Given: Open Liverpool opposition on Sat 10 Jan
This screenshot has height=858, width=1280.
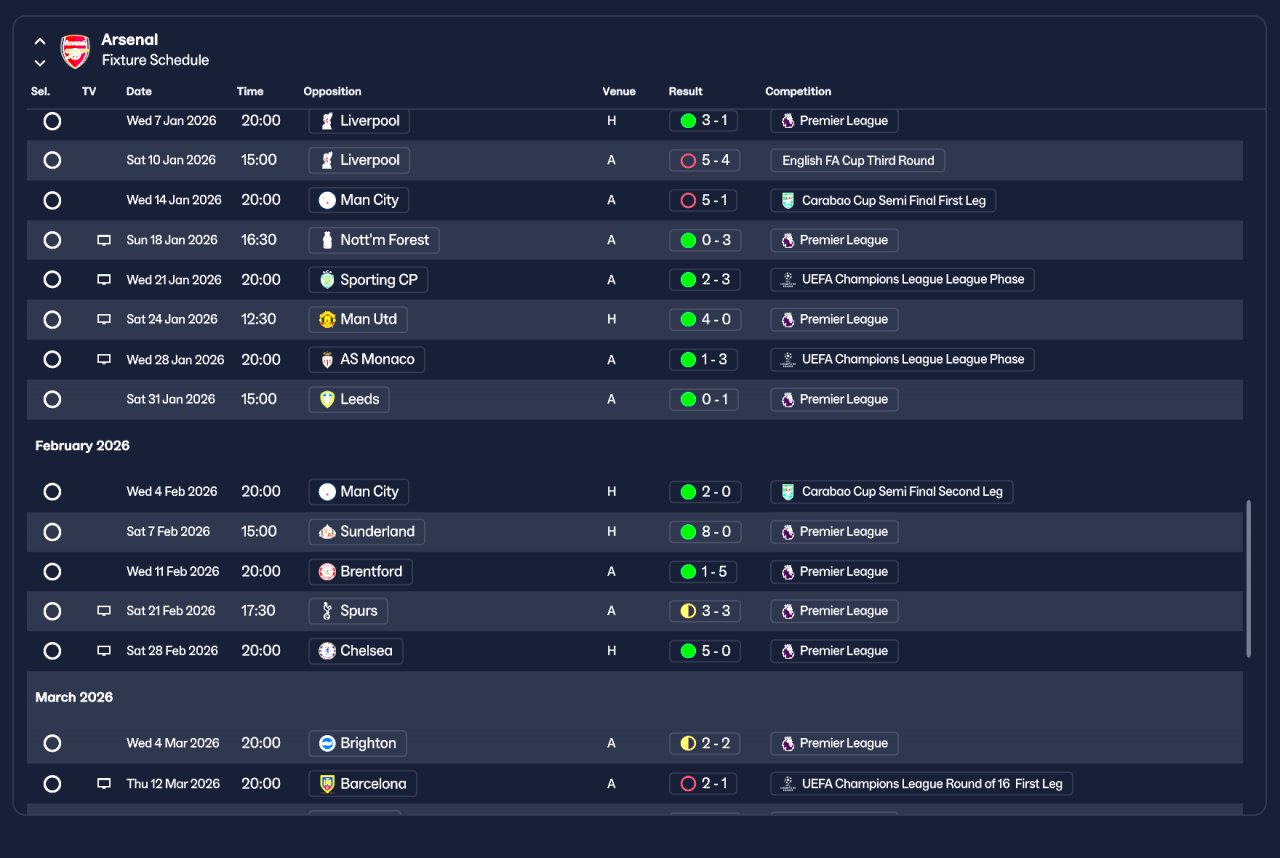Looking at the screenshot, I should pyautogui.click(x=359, y=160).
